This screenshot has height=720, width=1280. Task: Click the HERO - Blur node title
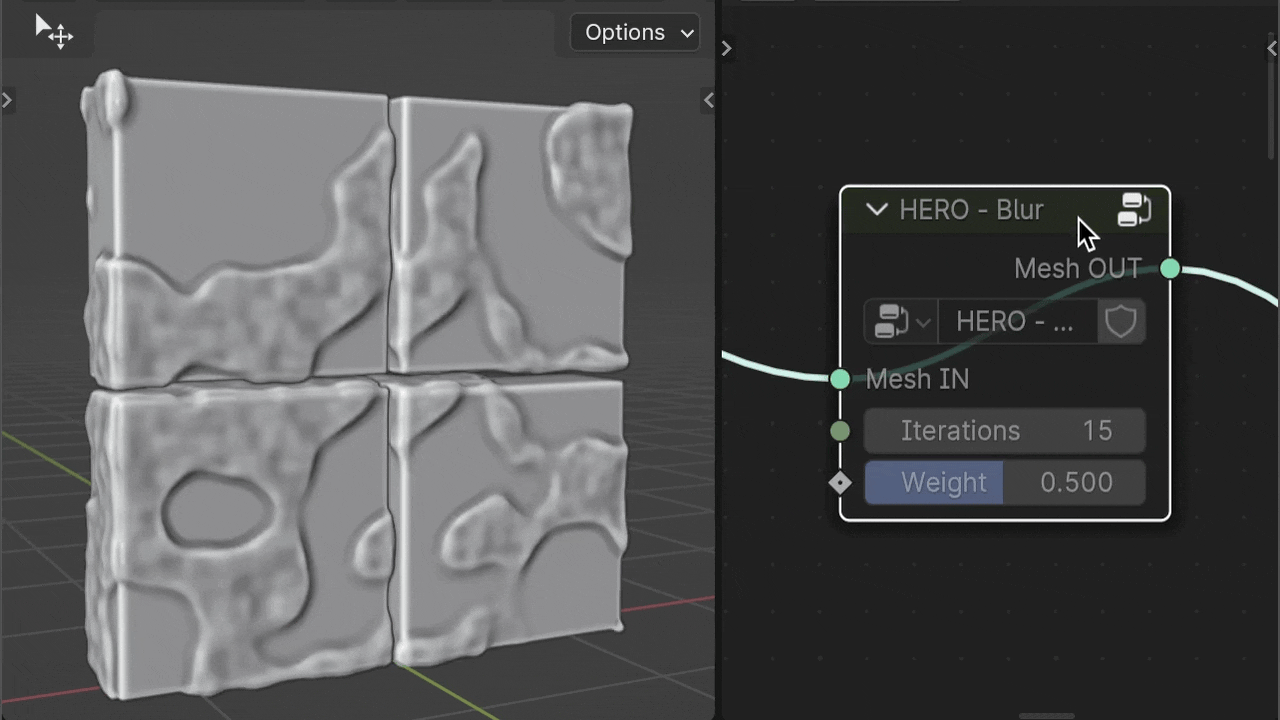click(971, 210)
